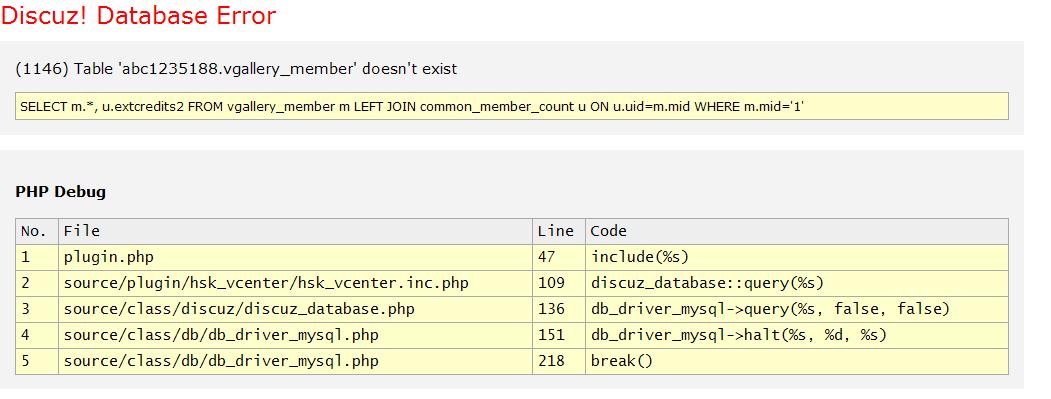Click the db_driver_mysql->query code cell
The width and height of the screenshot is (1051, 399).
point(797,309)
